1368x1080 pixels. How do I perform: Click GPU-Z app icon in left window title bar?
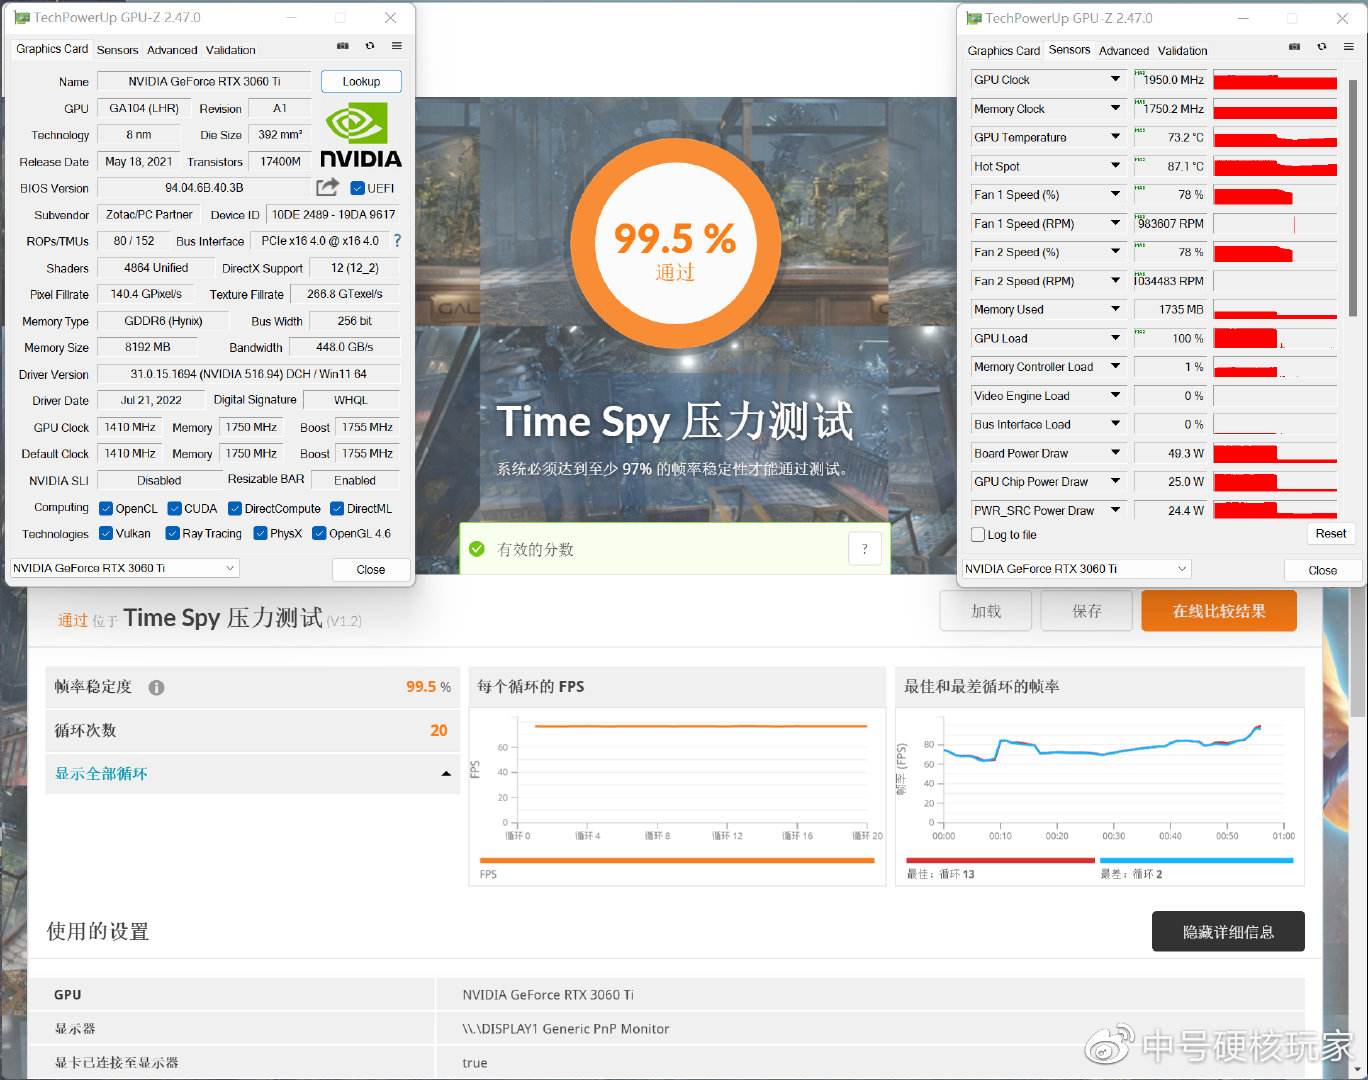click(22, 17)
